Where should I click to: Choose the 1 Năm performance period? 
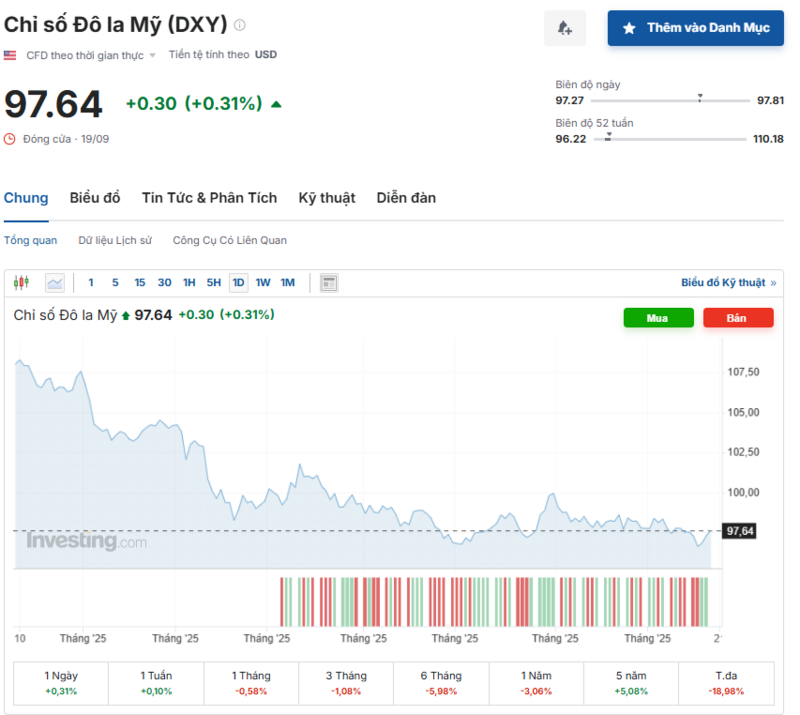[x=535, y=683]
